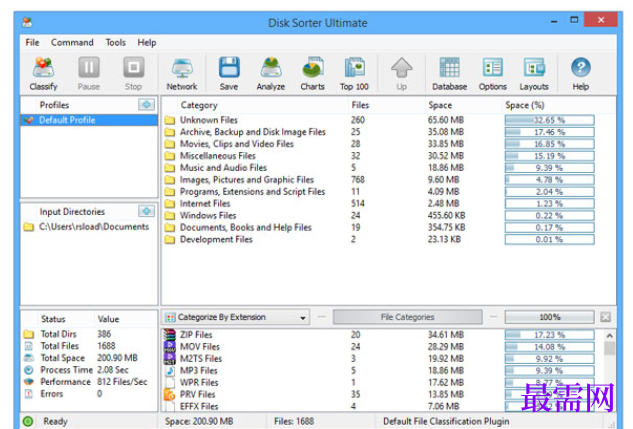
Task: Open the Network toolbar icon
Action: coord(182,73)
